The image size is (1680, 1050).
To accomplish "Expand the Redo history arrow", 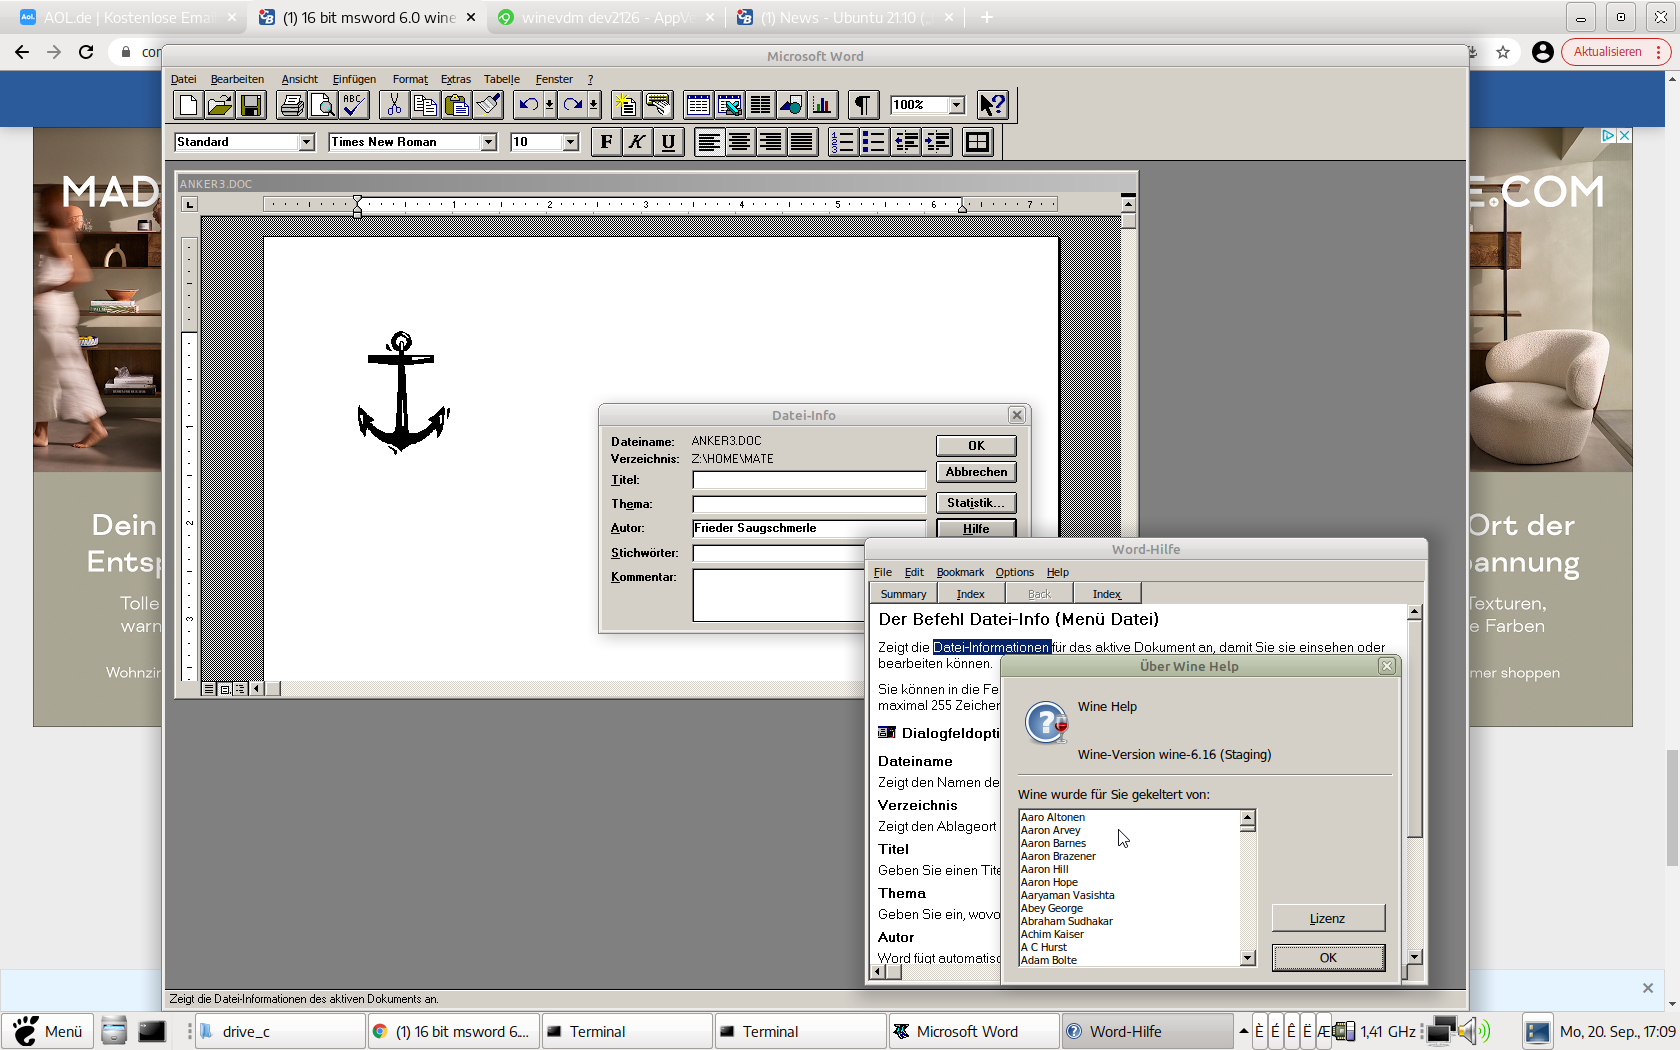I will point(594,105).
